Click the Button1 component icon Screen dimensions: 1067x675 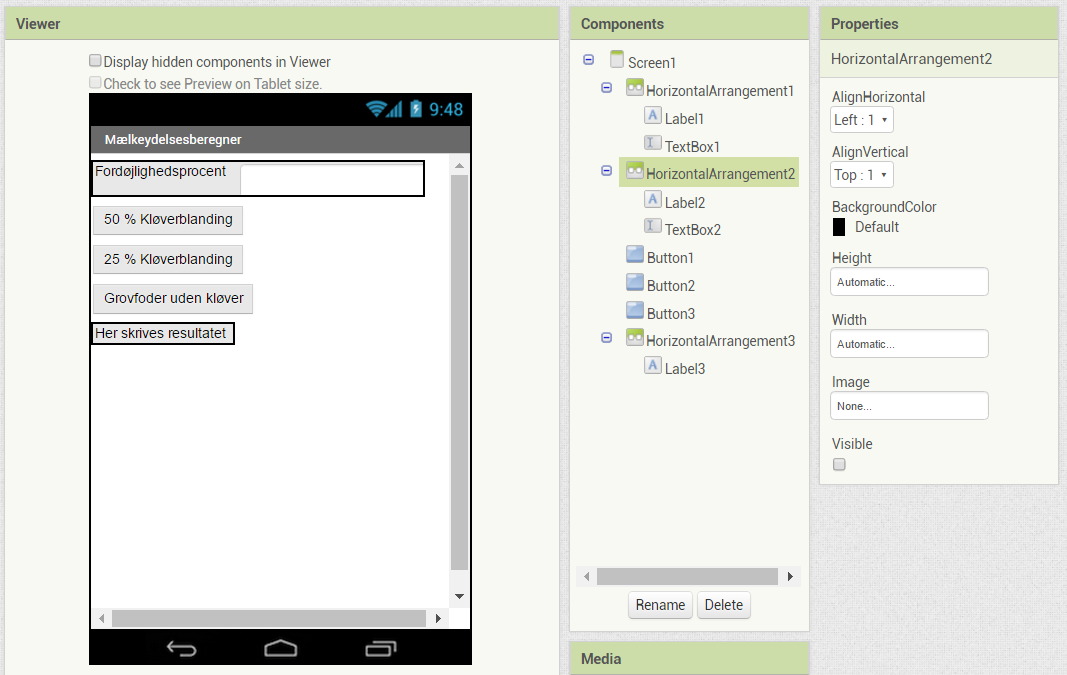[635, 256]
